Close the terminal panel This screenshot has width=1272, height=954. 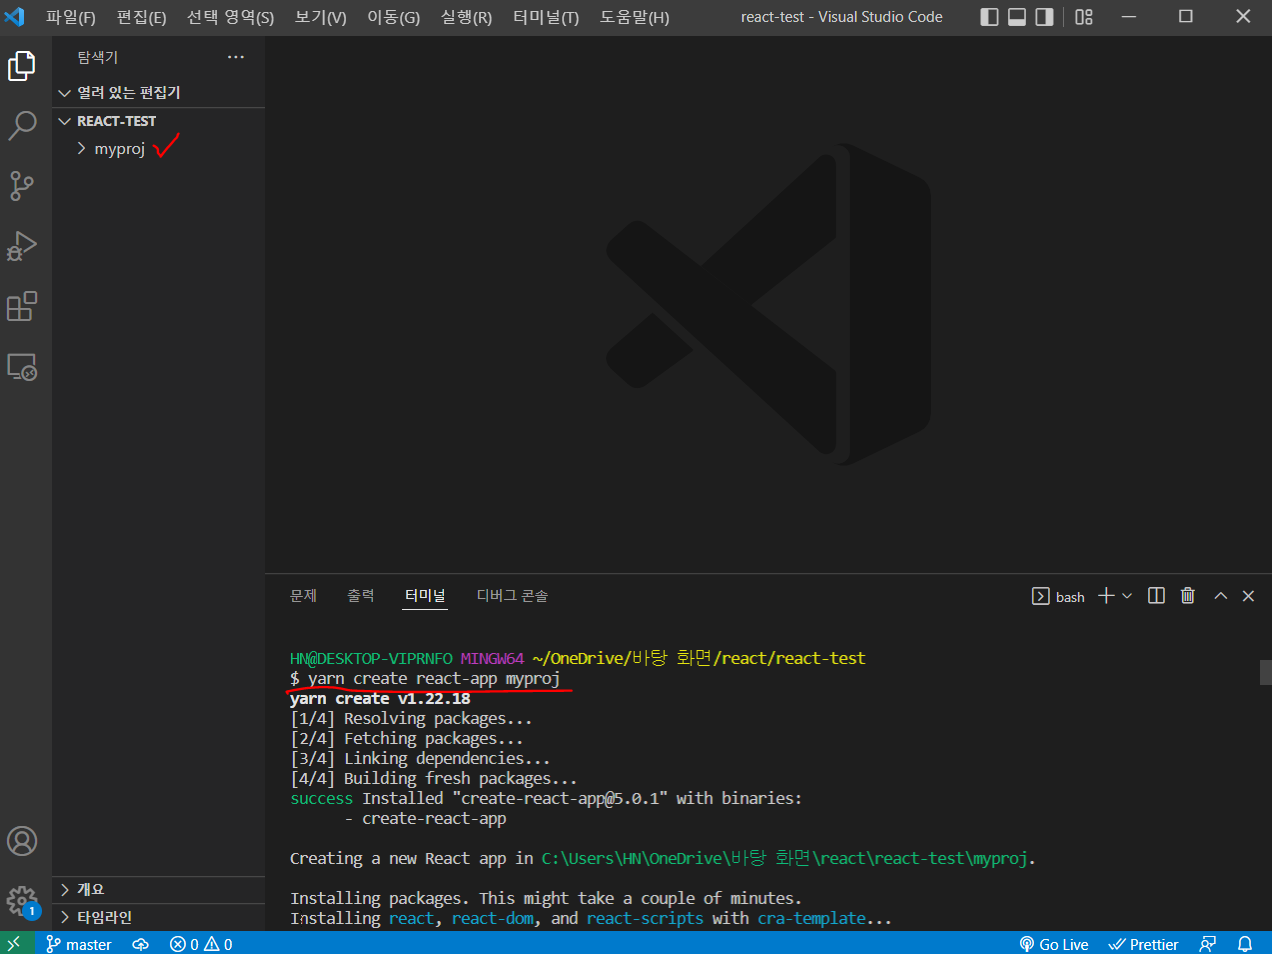[1248, 596]
